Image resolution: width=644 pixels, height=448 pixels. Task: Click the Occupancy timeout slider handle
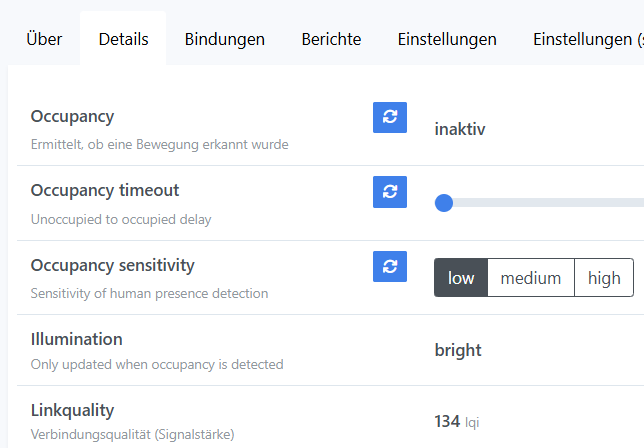[x=444, y=203]
